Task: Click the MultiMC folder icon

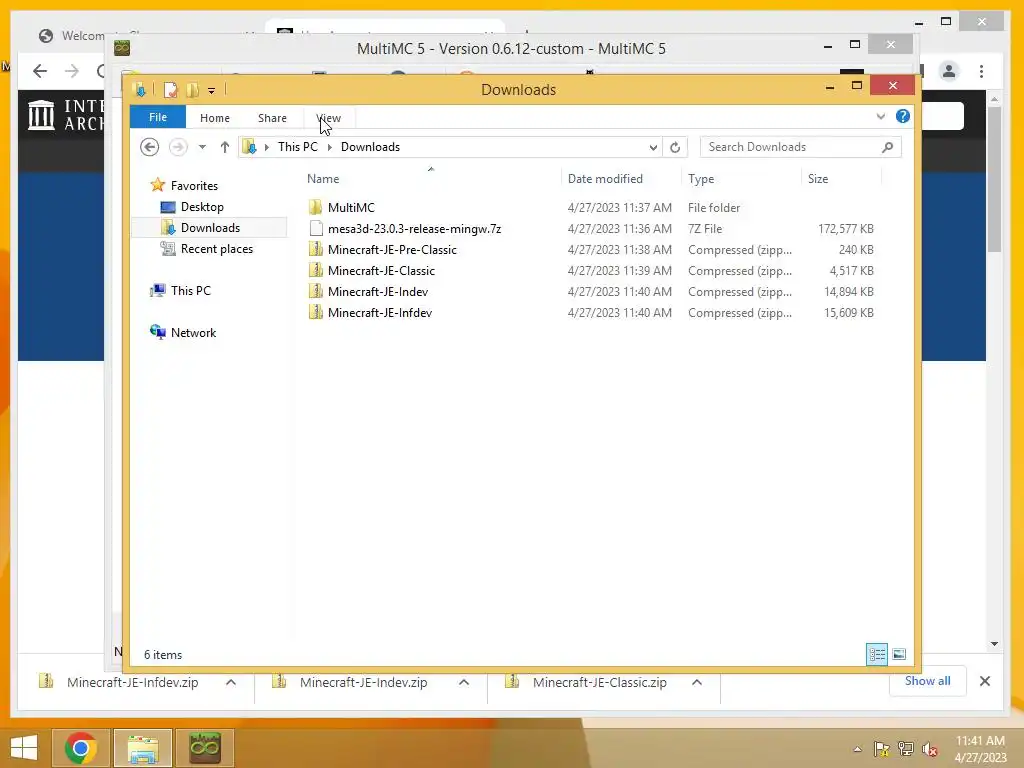Action: click(x=315, y=208)
